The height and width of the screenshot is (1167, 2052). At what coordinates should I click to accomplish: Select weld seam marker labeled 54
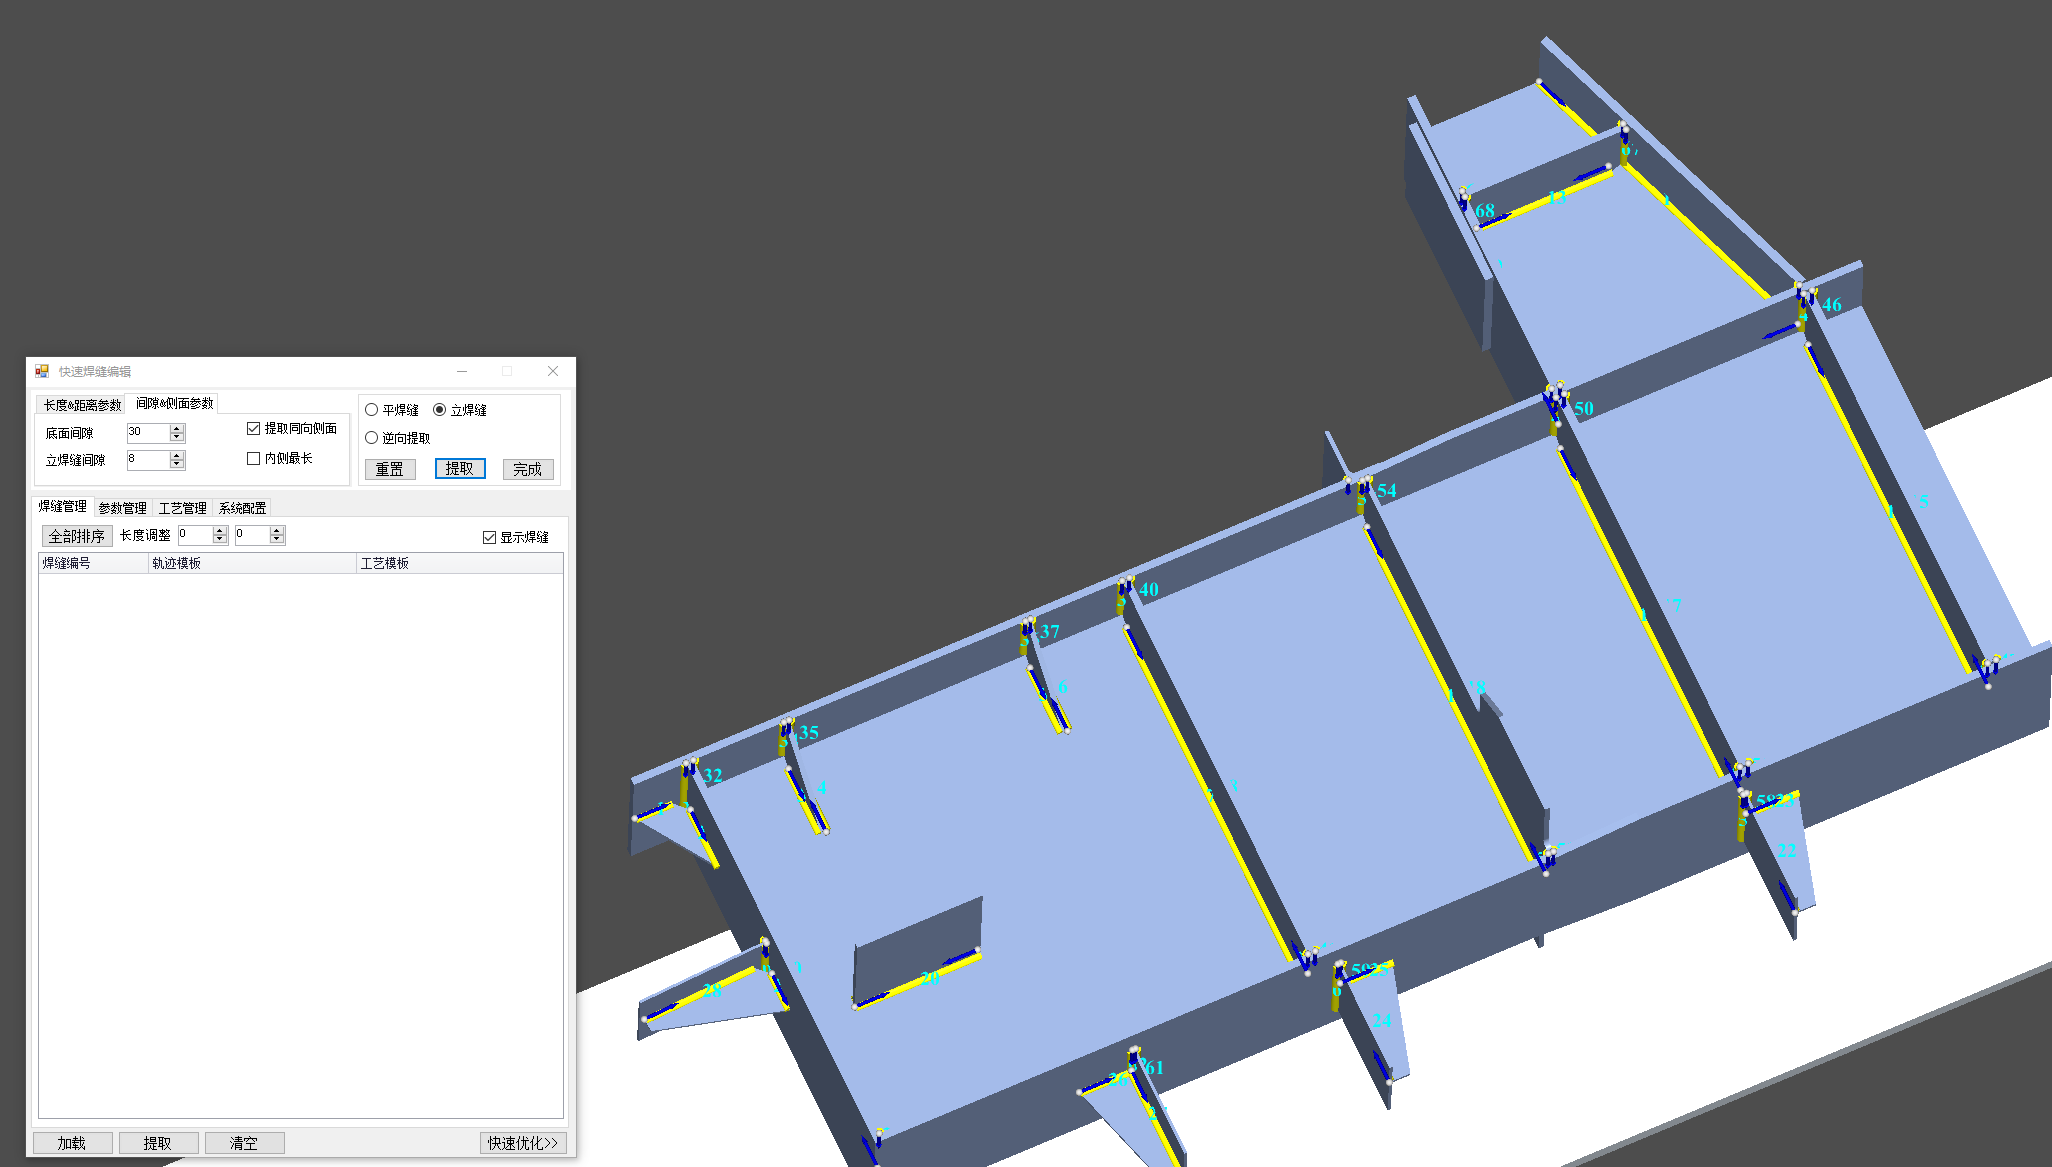[x=1386, y=491]
